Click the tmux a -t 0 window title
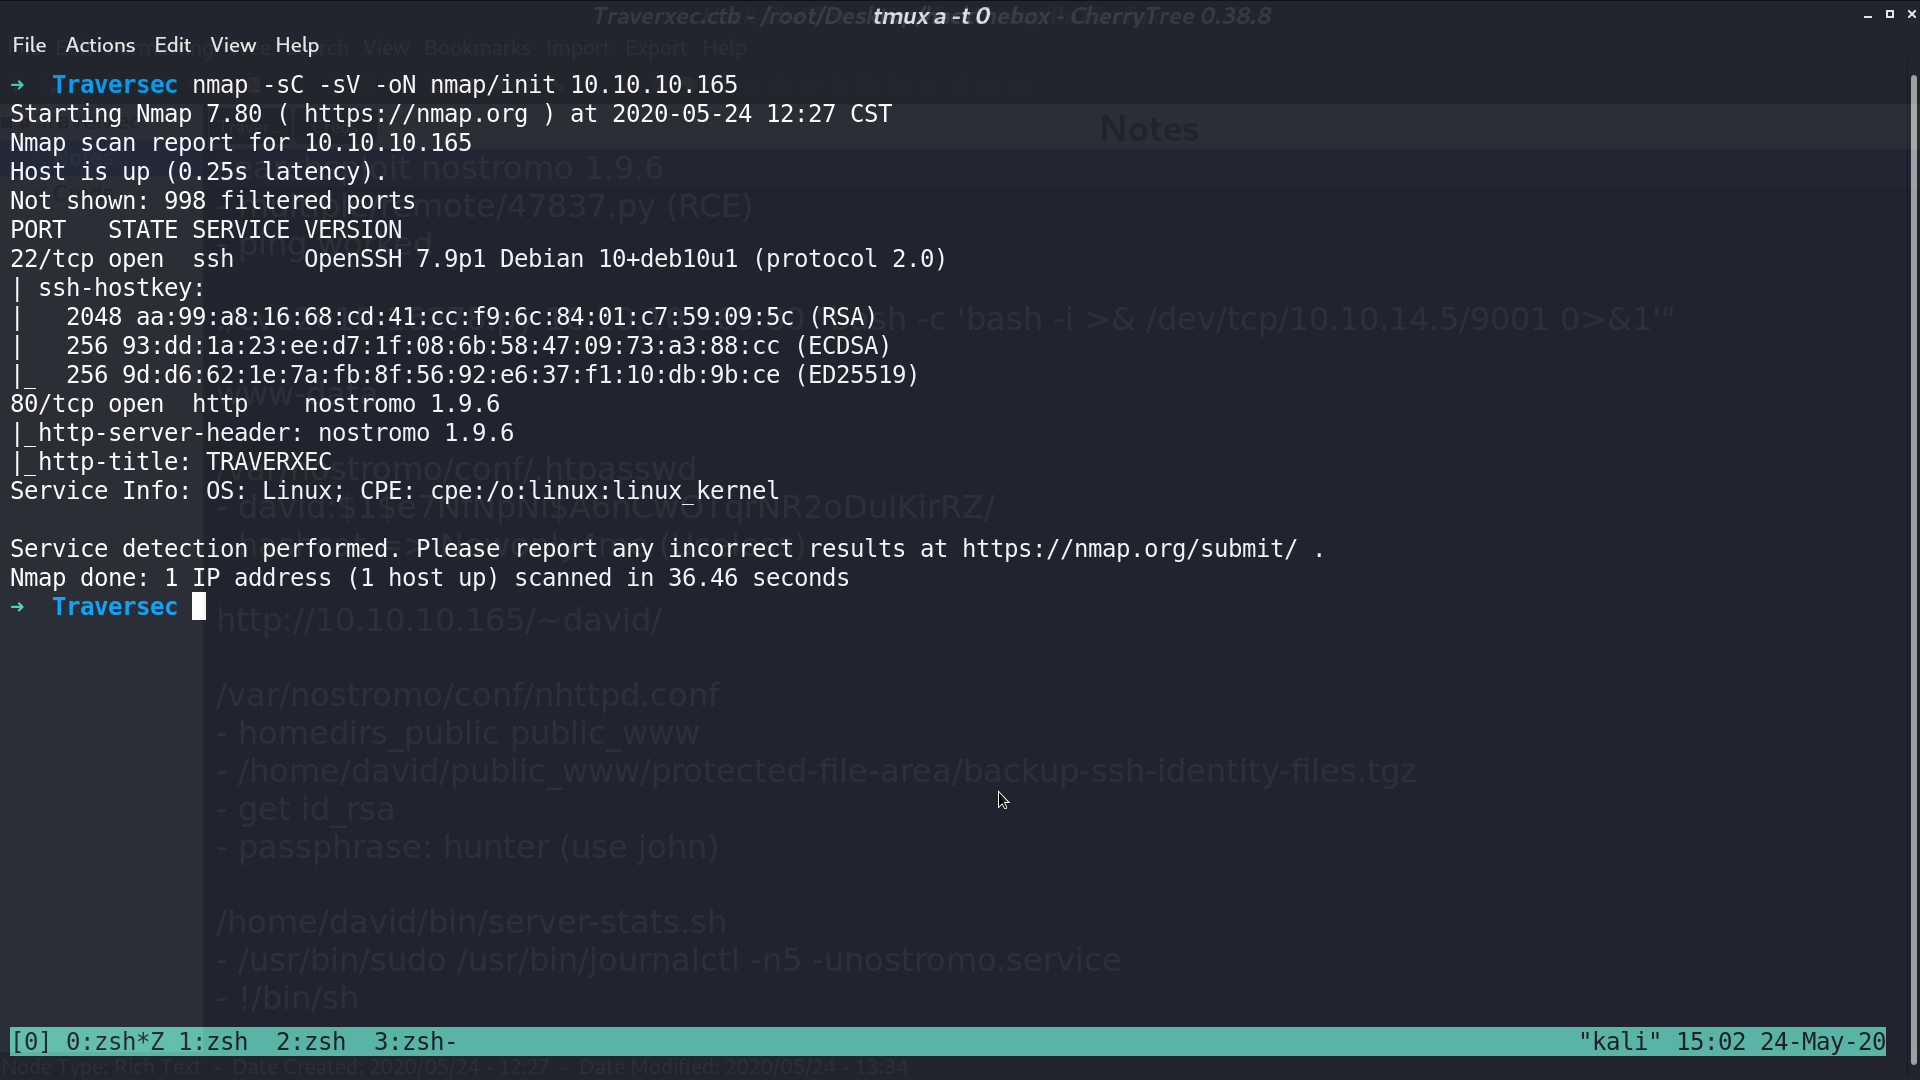Image resolution: width=1920 pixels, height=1080 pixels. click(x=931, y=16)
